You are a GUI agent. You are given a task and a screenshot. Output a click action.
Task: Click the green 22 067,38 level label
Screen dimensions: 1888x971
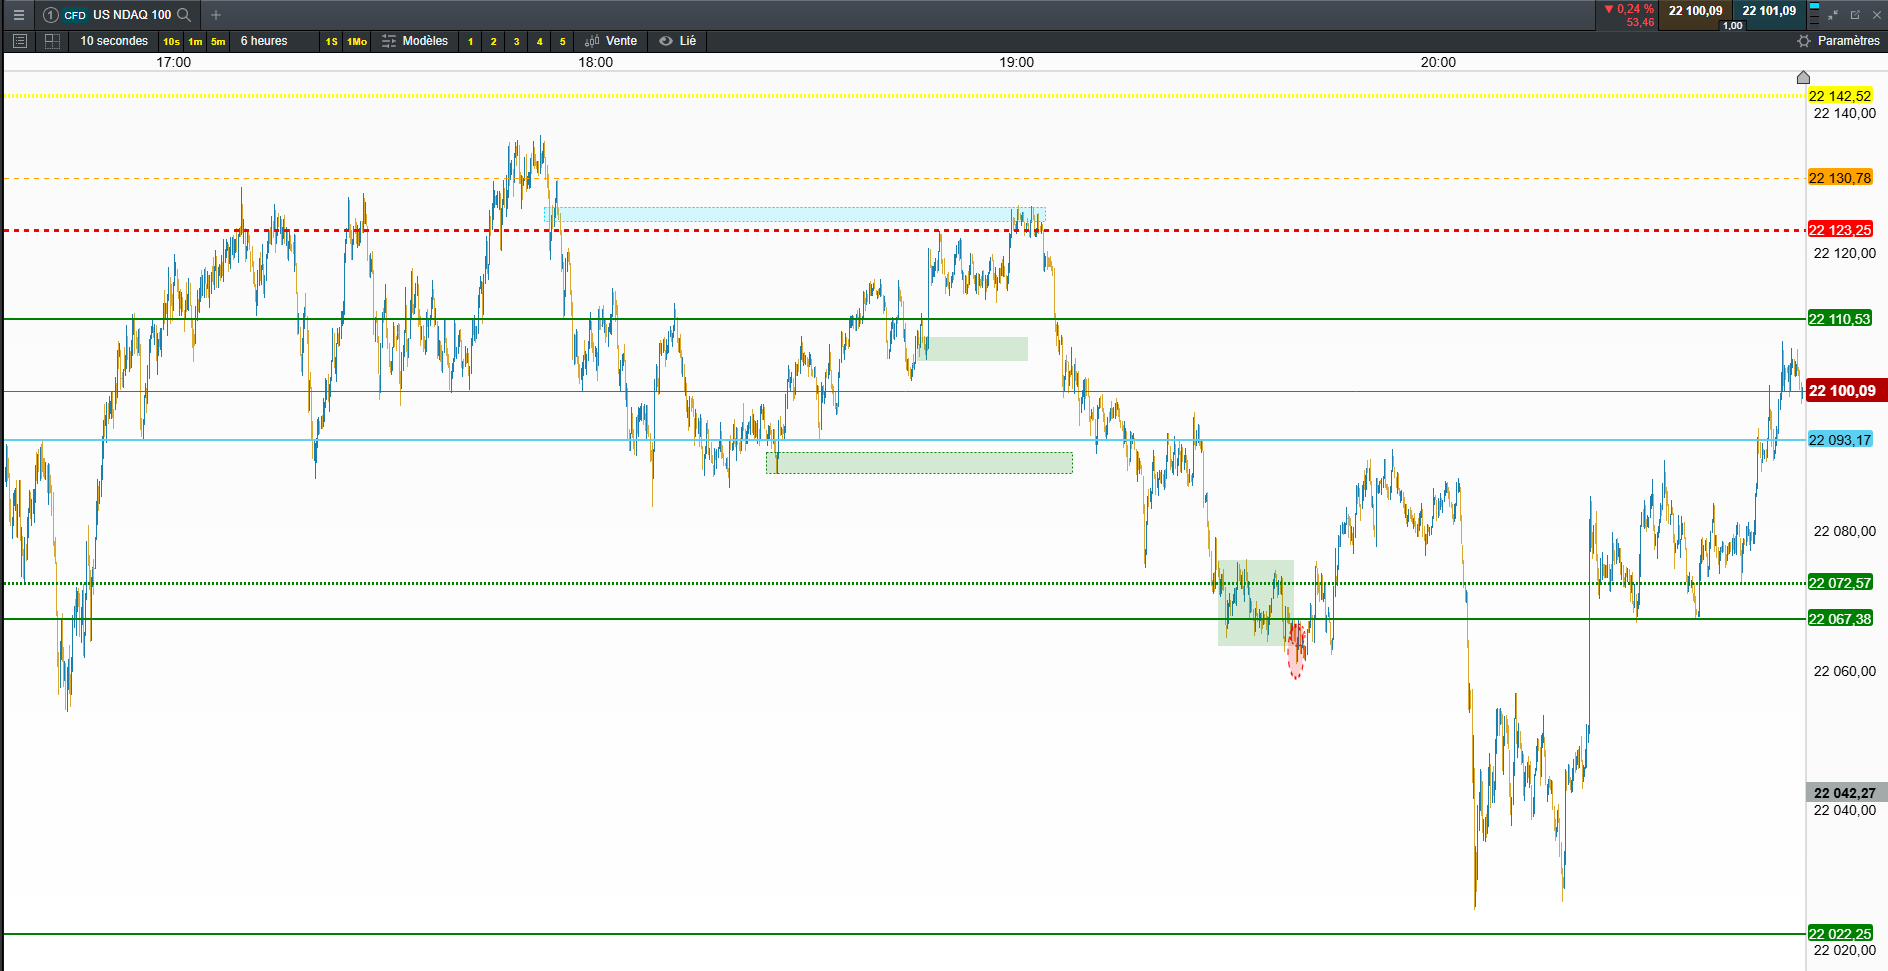click(x=1840, y=619)
